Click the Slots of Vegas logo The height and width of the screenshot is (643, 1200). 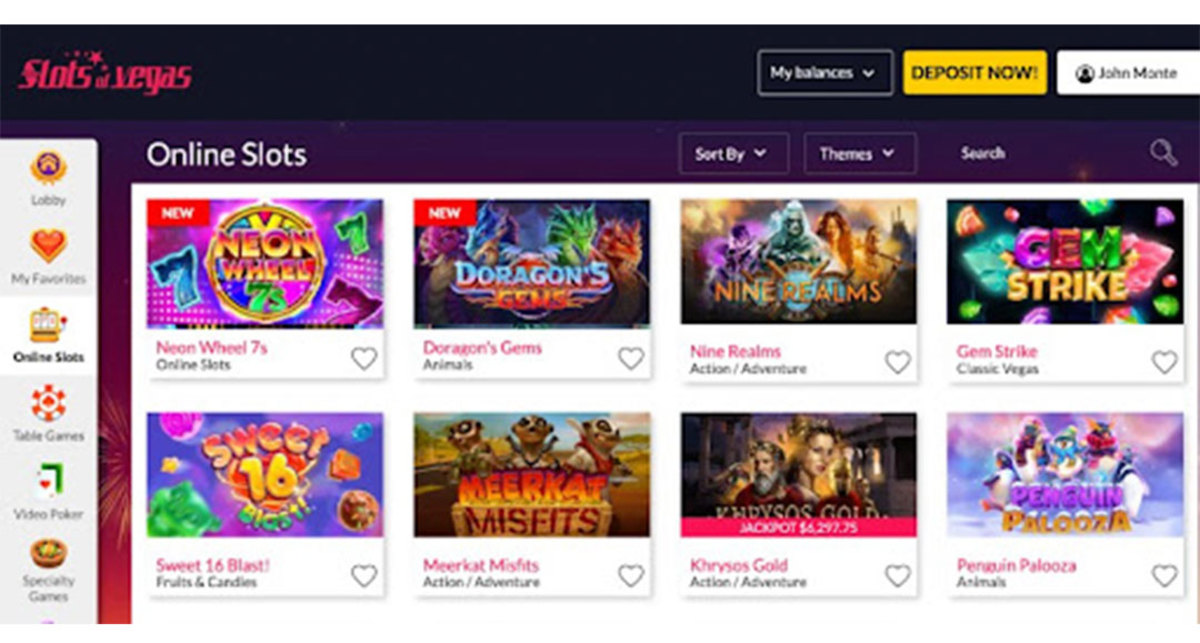(105, 73)
